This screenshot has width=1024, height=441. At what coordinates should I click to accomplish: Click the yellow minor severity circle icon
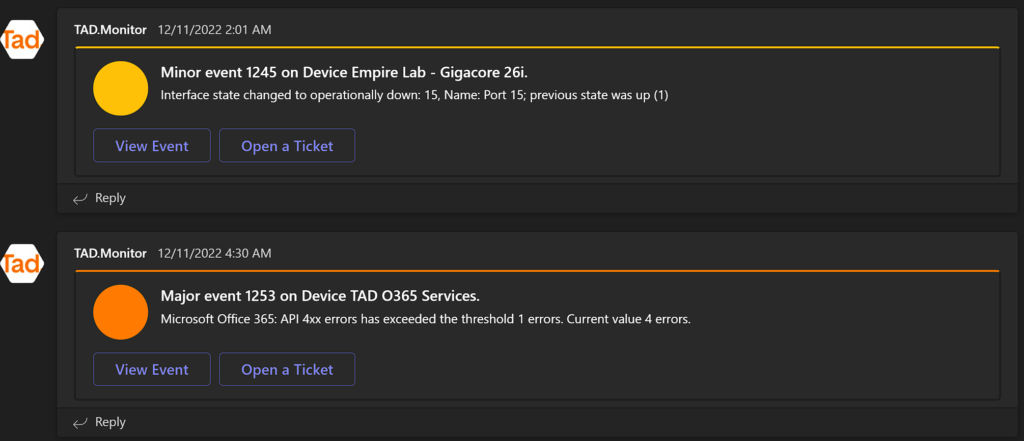[121, 89]
